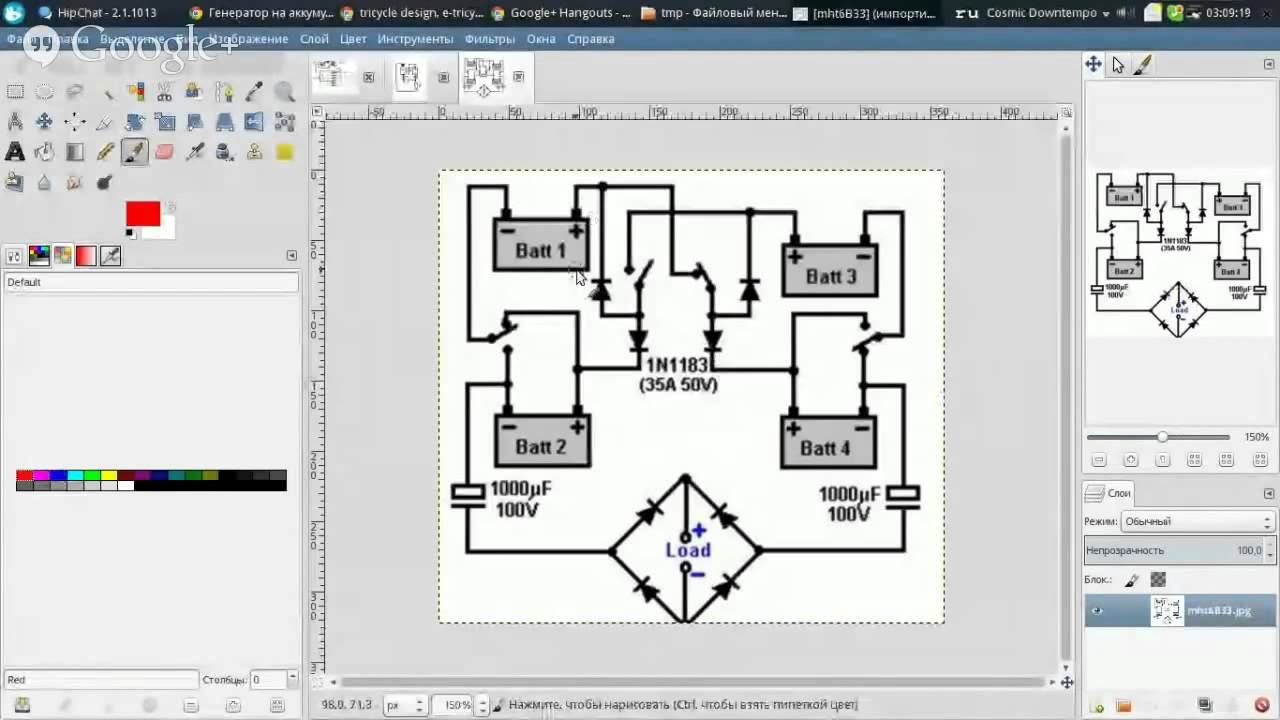Screen dimensions: 1280x720
Task: Open palette dock tab menu arrow
Action: (x=292, y=256)
